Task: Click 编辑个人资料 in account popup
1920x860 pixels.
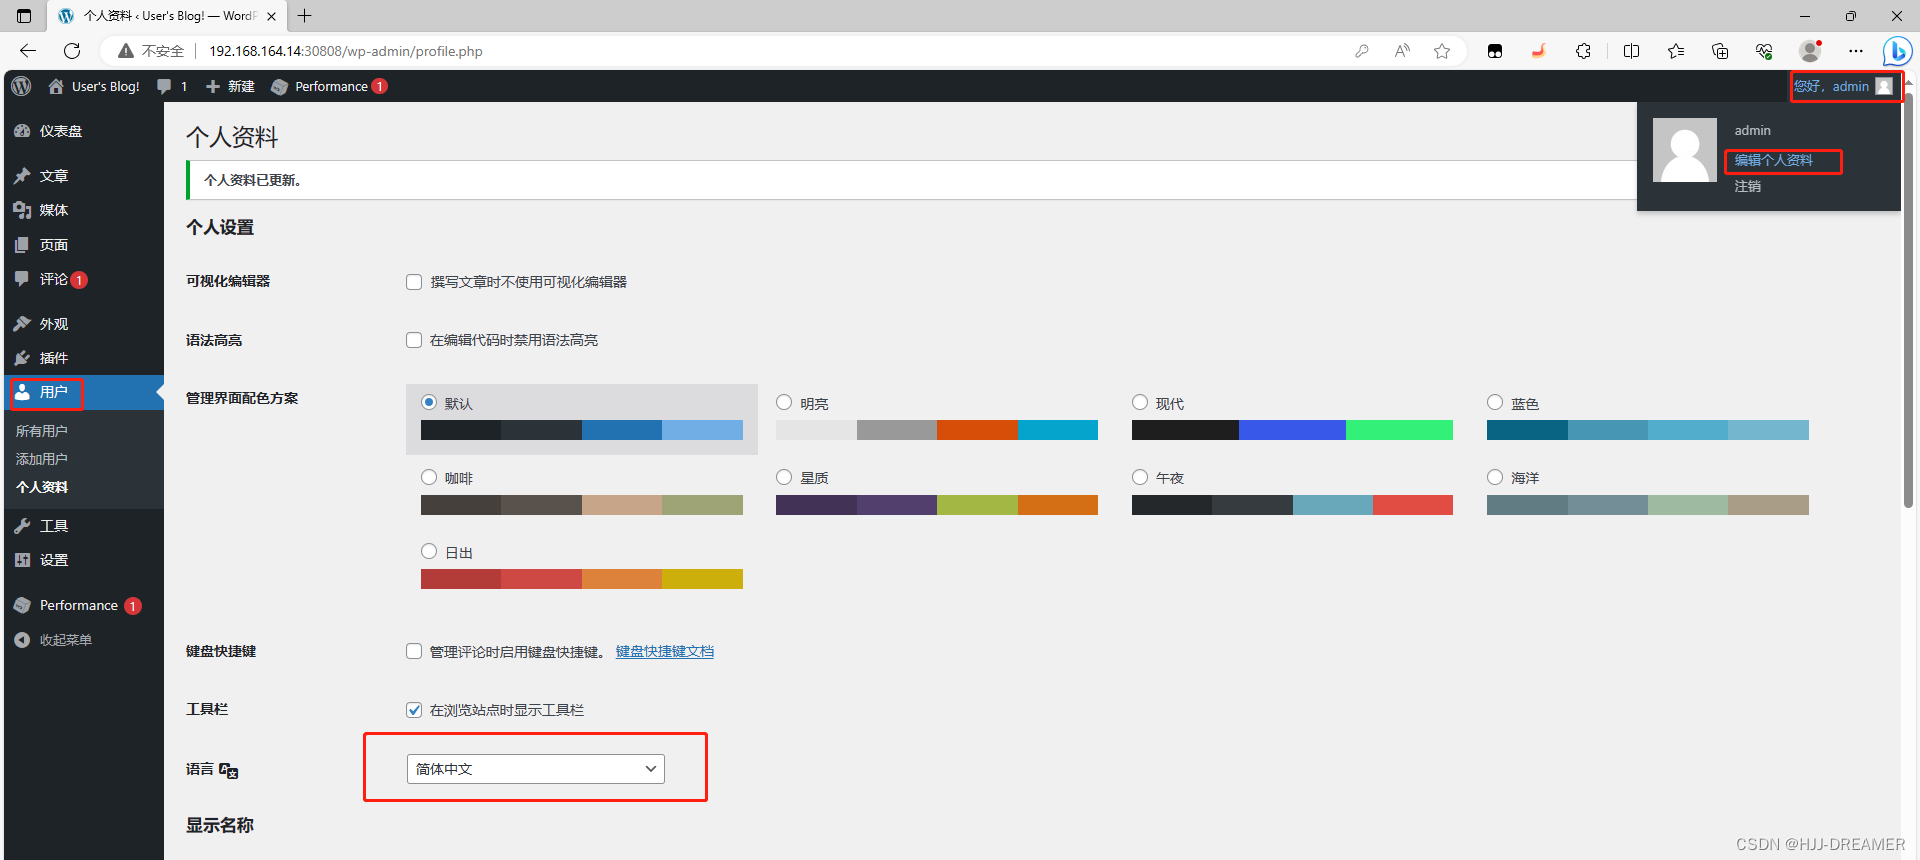Action: coord(1773,160)
